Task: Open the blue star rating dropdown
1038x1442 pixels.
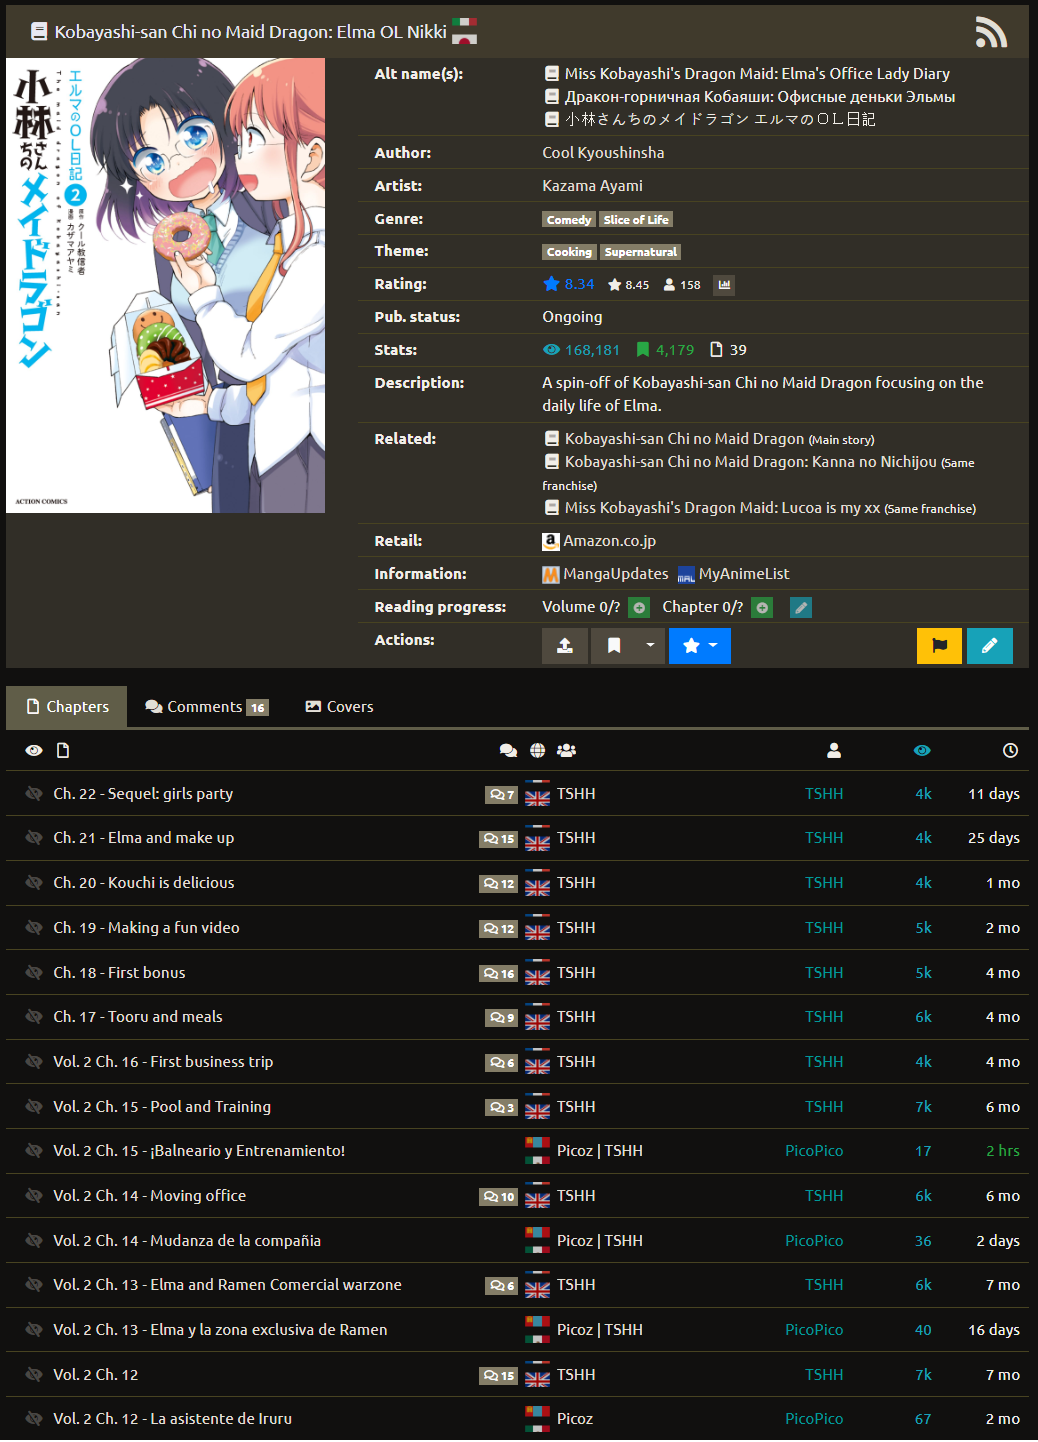Action: click(x=700, y=646)
